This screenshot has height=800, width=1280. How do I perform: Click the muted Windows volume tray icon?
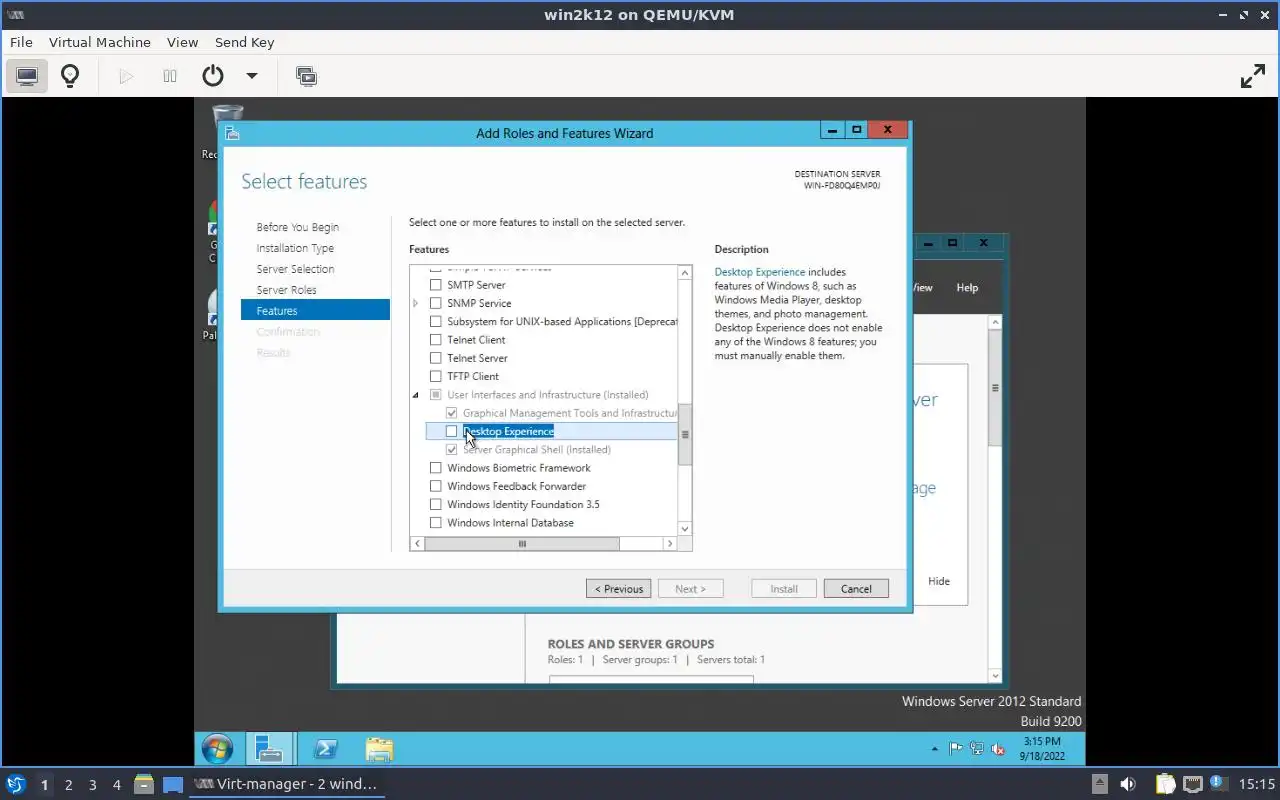(x=997, y=748)
